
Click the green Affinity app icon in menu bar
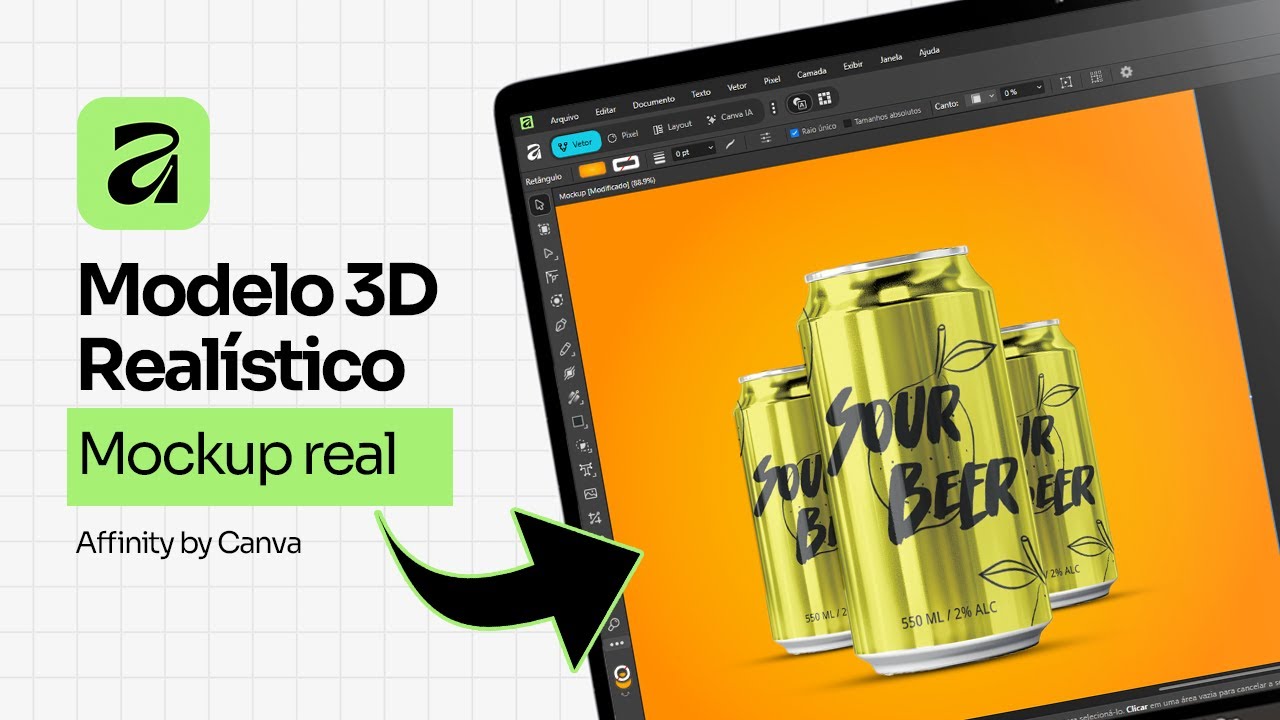click(526, 122)
